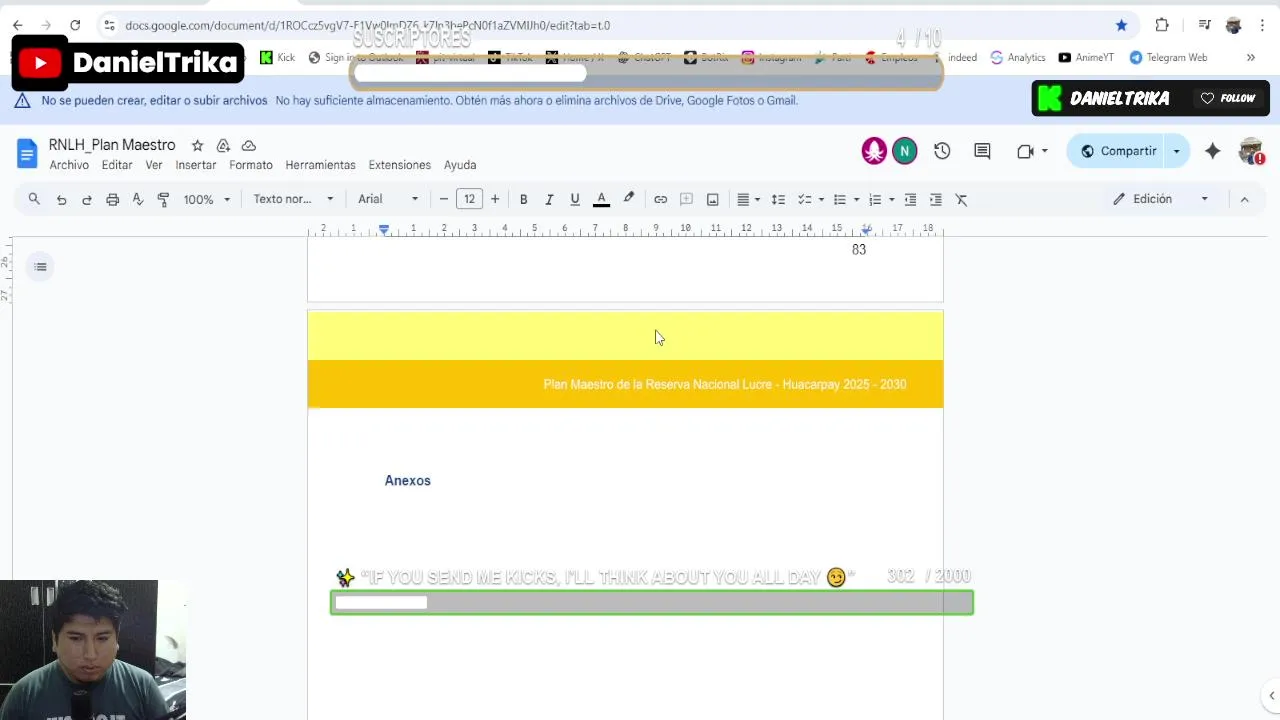Check the cloud document status icon
The image size is (1280, 720).
point(249,145)
